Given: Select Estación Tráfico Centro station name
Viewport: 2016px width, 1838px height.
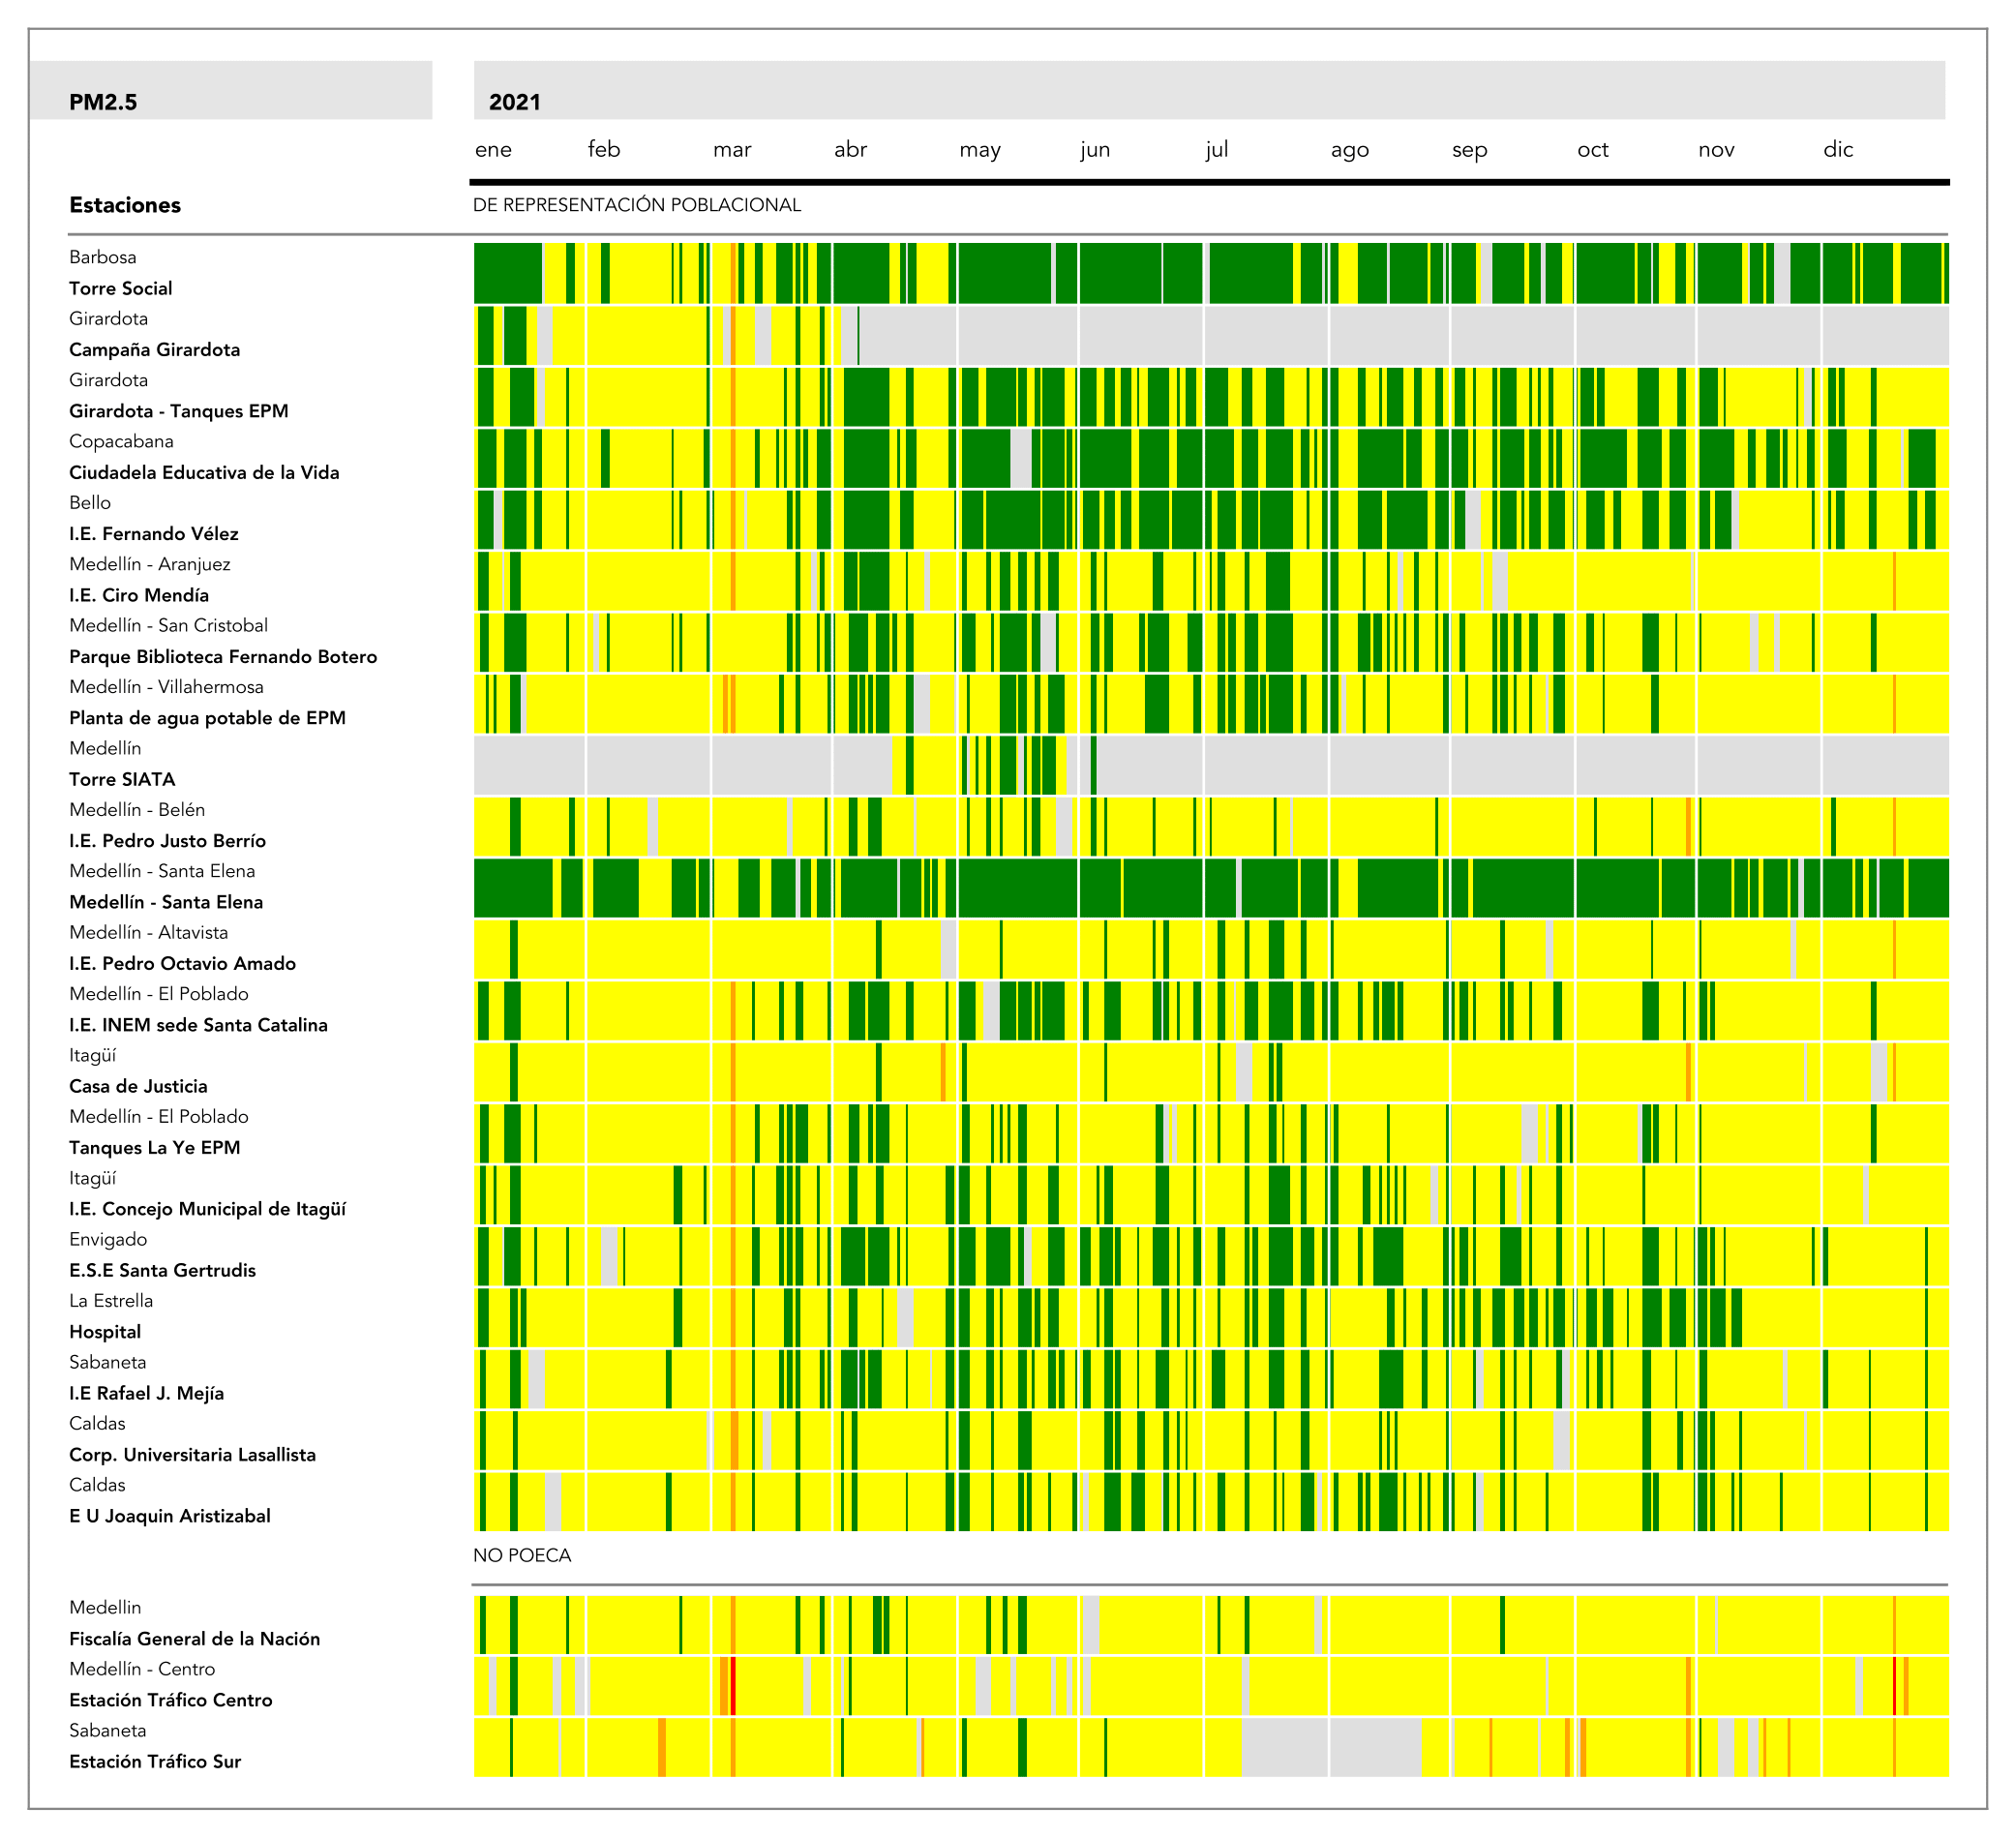Looking at the screenshot, I should (x=170, y=1700).
